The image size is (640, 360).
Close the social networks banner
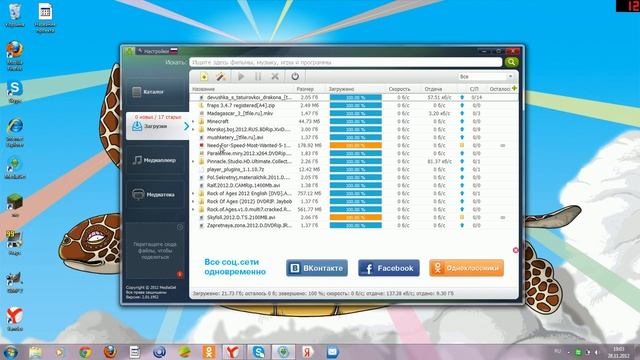click(x=516, y=250)
